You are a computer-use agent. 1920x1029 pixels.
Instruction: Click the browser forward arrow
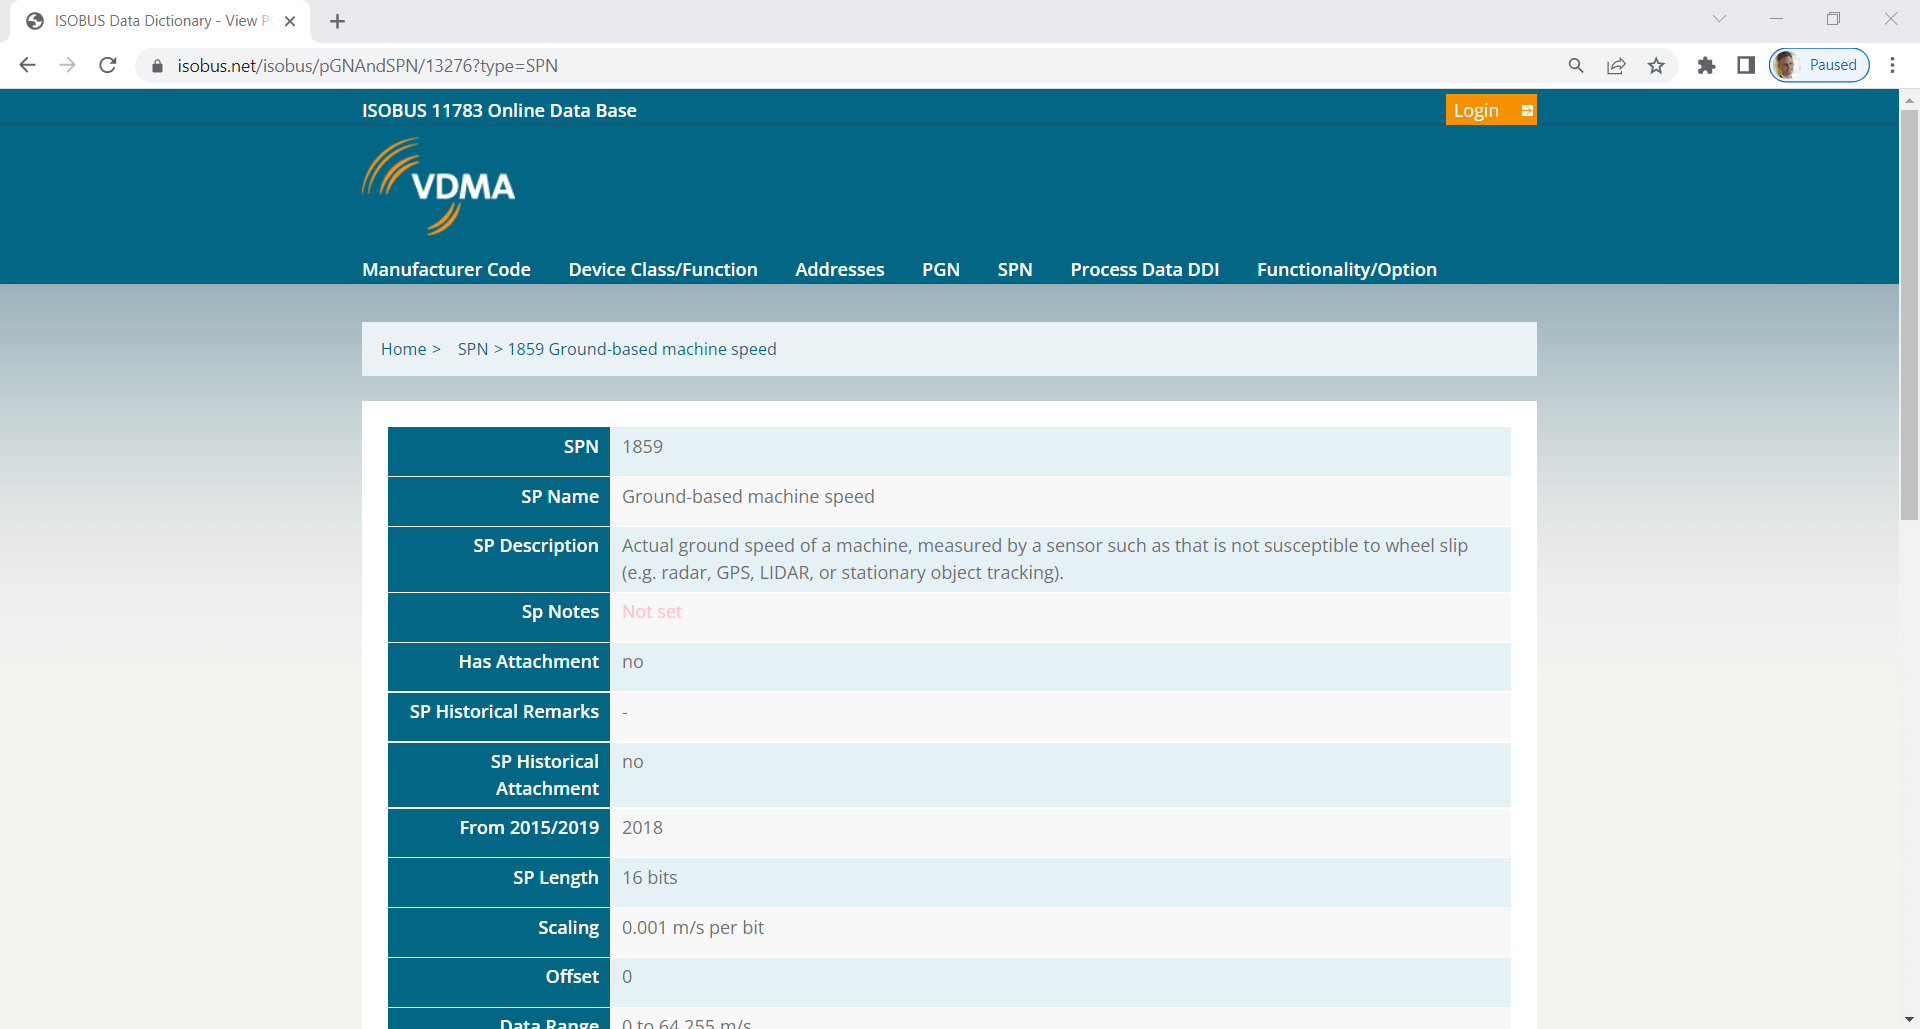point(67,65)
